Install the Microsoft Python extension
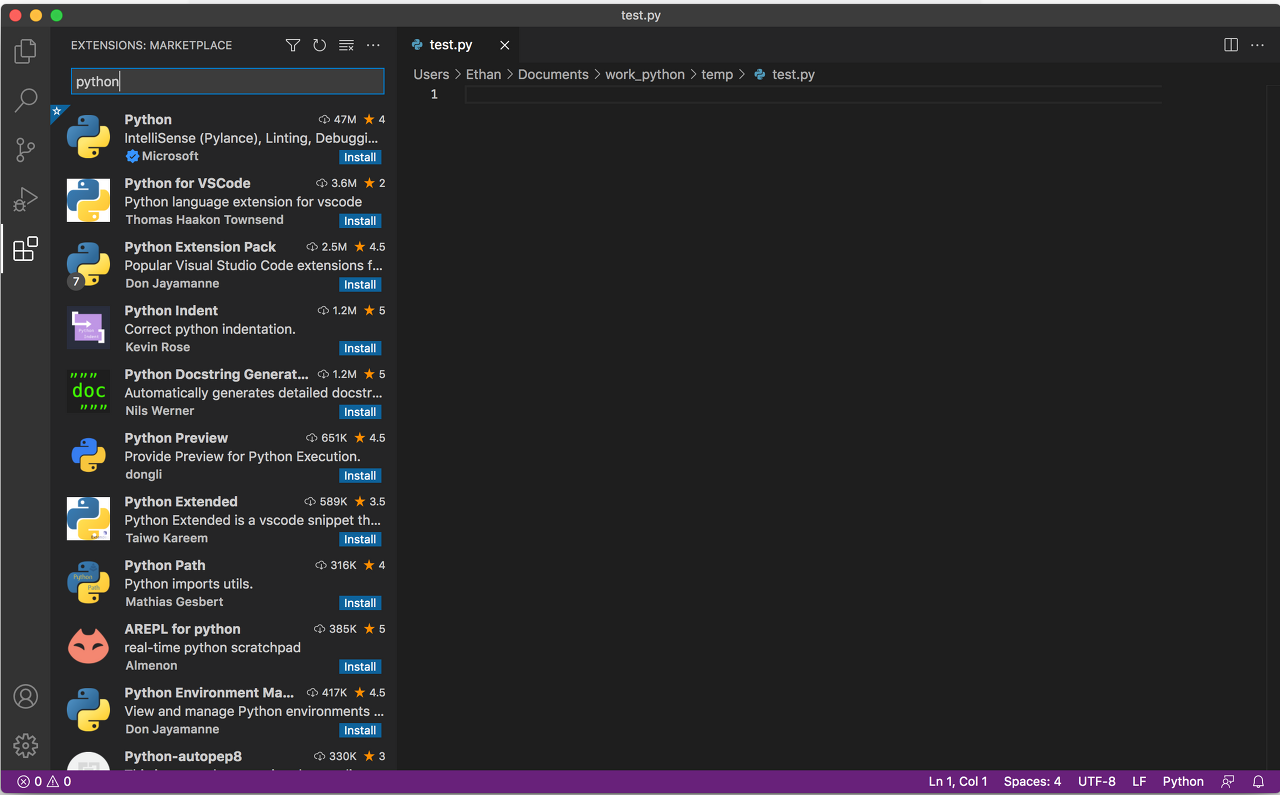Screen dimensions: 1280x795 click(360, 157)
